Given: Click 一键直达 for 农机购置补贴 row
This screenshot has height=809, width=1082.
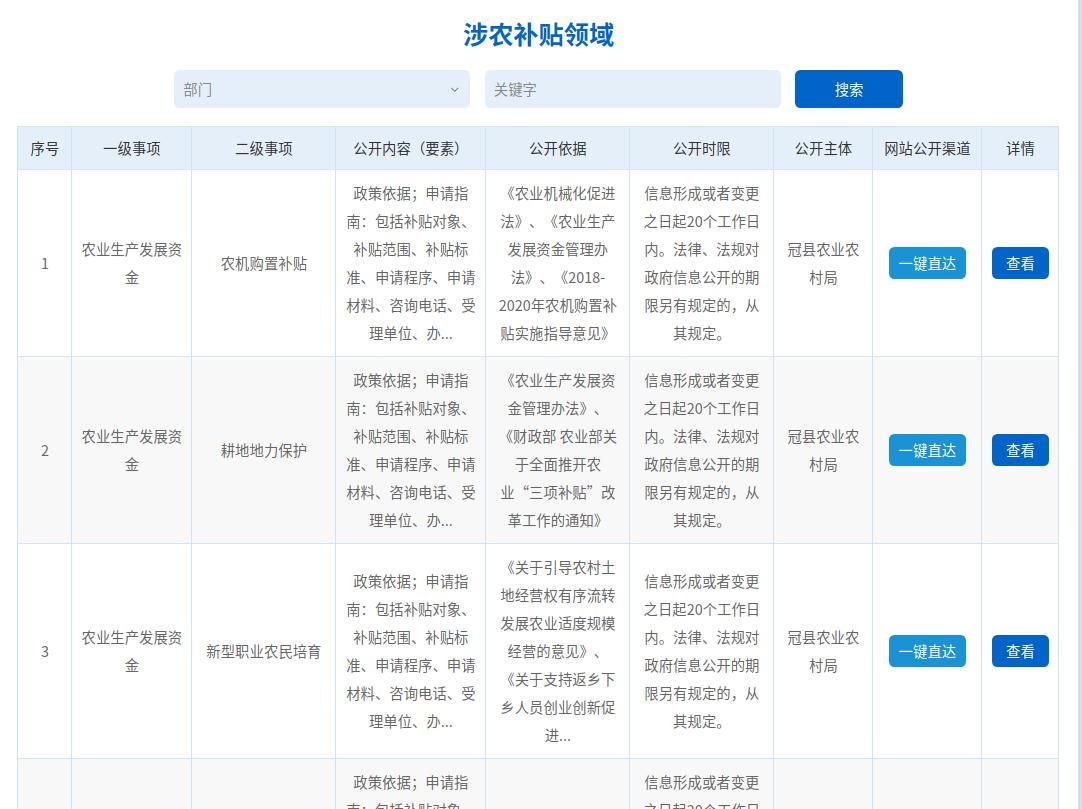Looking at the screenshot, I should pyautogui.click(x=927, y=263).
